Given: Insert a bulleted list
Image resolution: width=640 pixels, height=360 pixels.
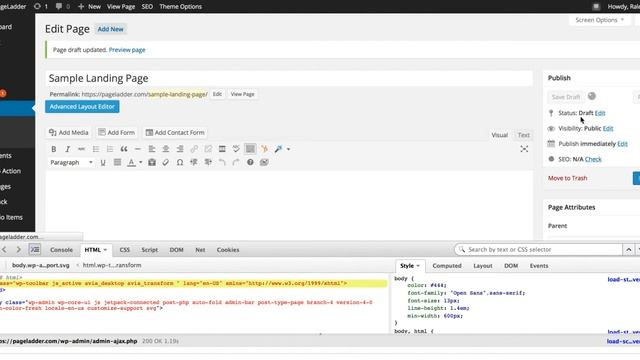Looking at the screenshot, I should pyautogui.click(x=96, y=149).
